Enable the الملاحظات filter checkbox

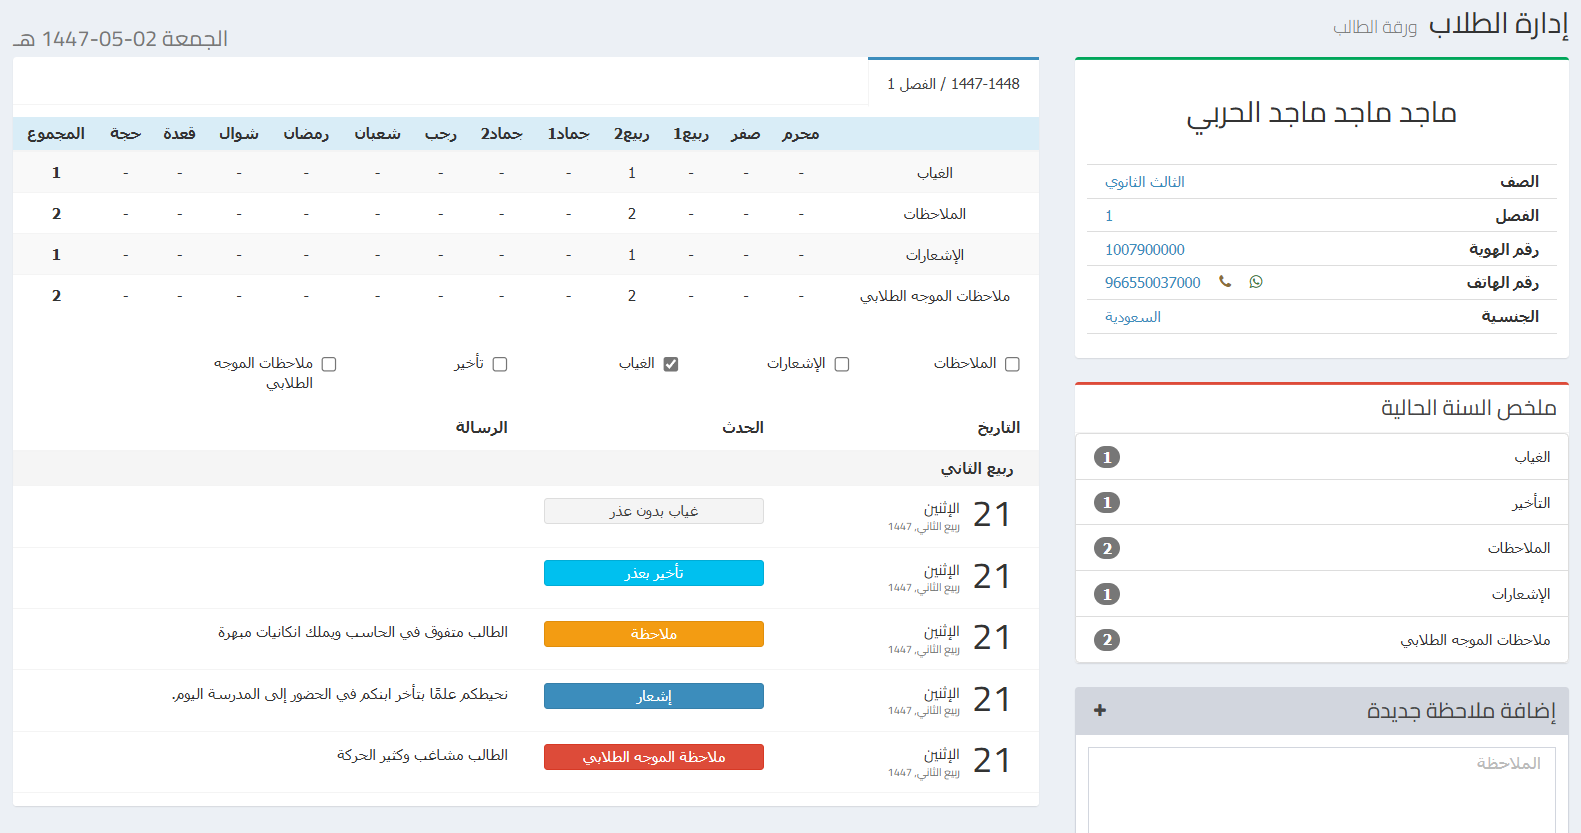1012,364
